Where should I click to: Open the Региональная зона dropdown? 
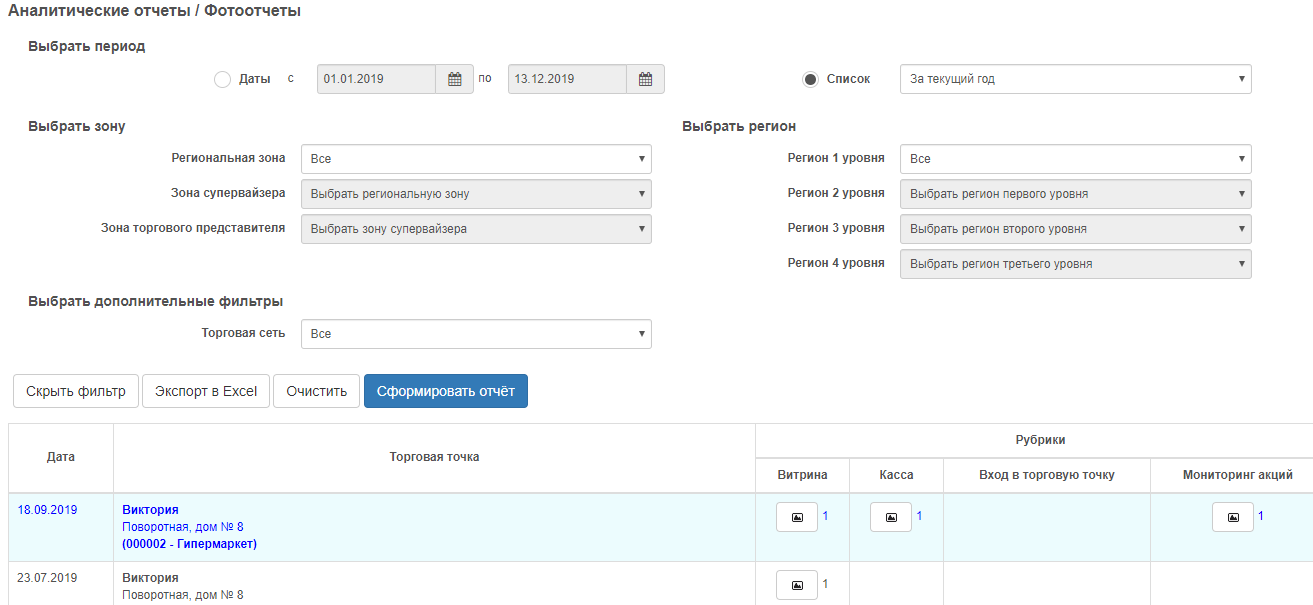tap(476, 159)
